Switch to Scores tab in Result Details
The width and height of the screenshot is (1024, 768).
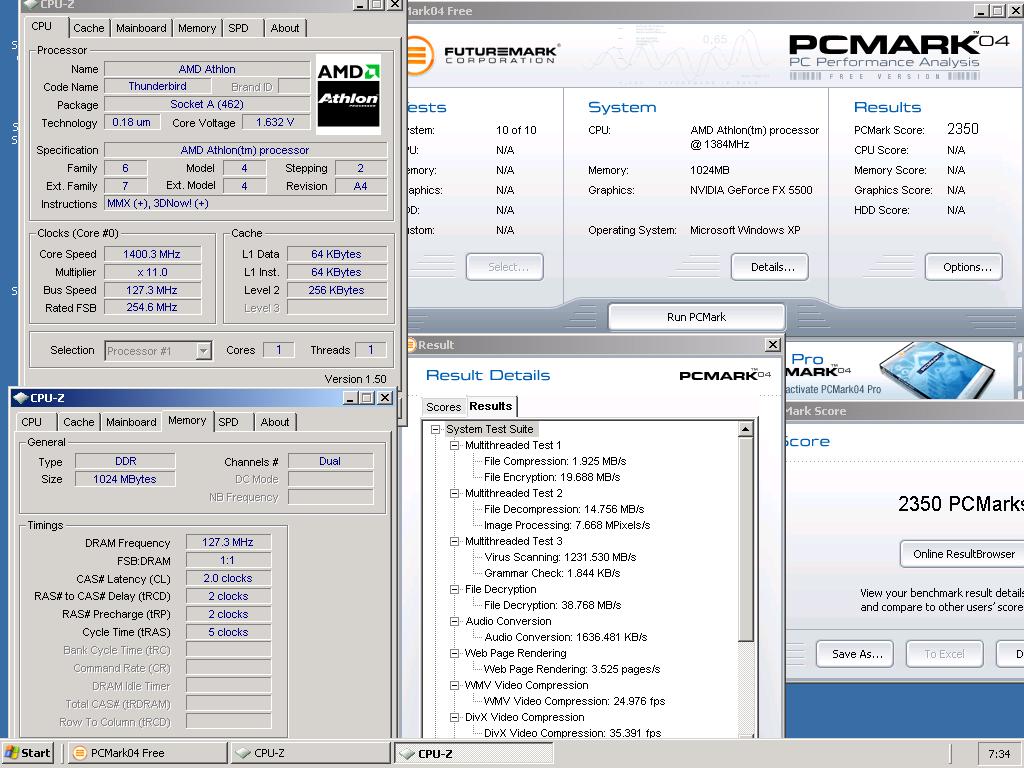443,407
